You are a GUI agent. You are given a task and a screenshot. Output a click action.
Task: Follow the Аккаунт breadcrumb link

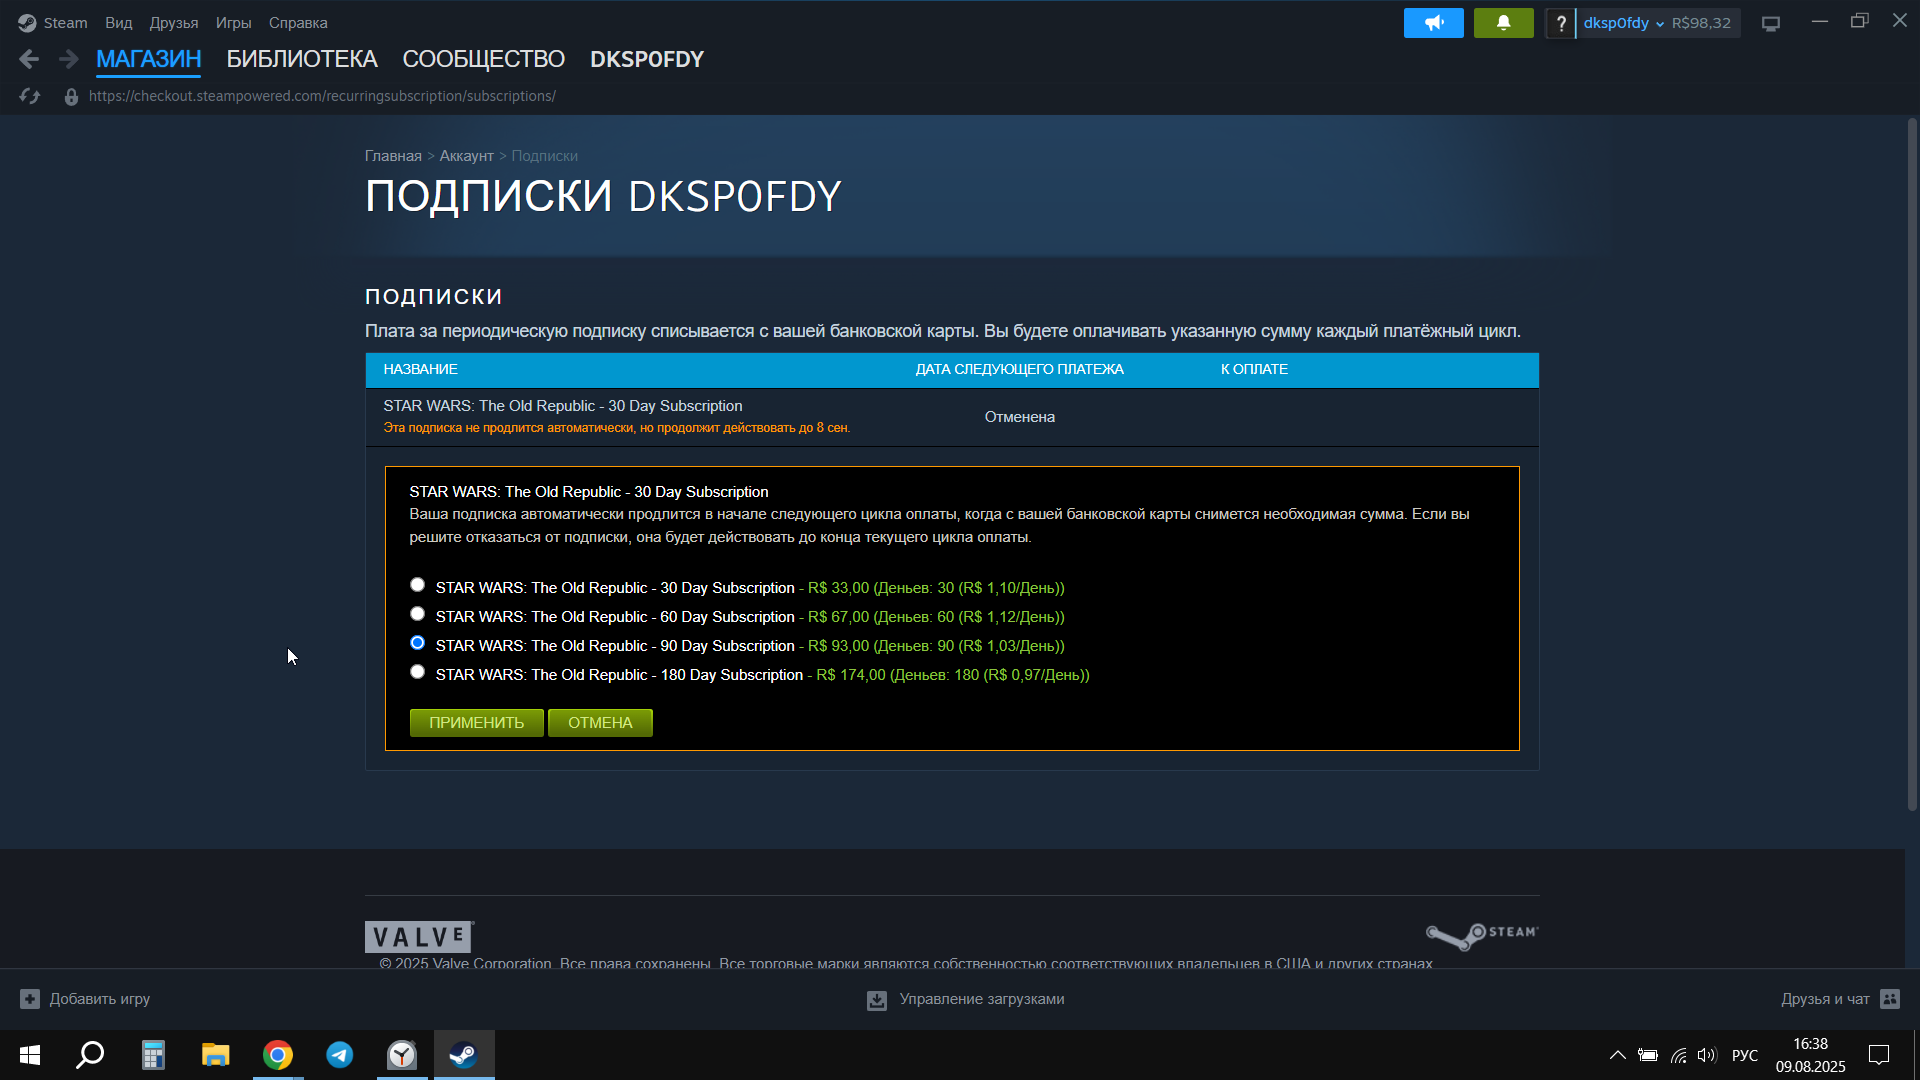click(466, 156)
